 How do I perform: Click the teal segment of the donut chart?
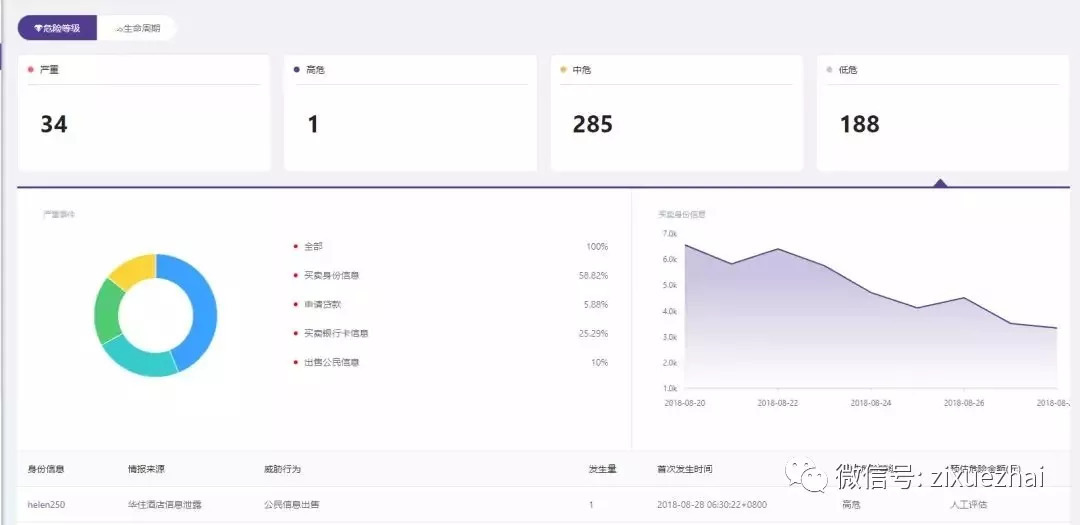[x=140, y=358]
